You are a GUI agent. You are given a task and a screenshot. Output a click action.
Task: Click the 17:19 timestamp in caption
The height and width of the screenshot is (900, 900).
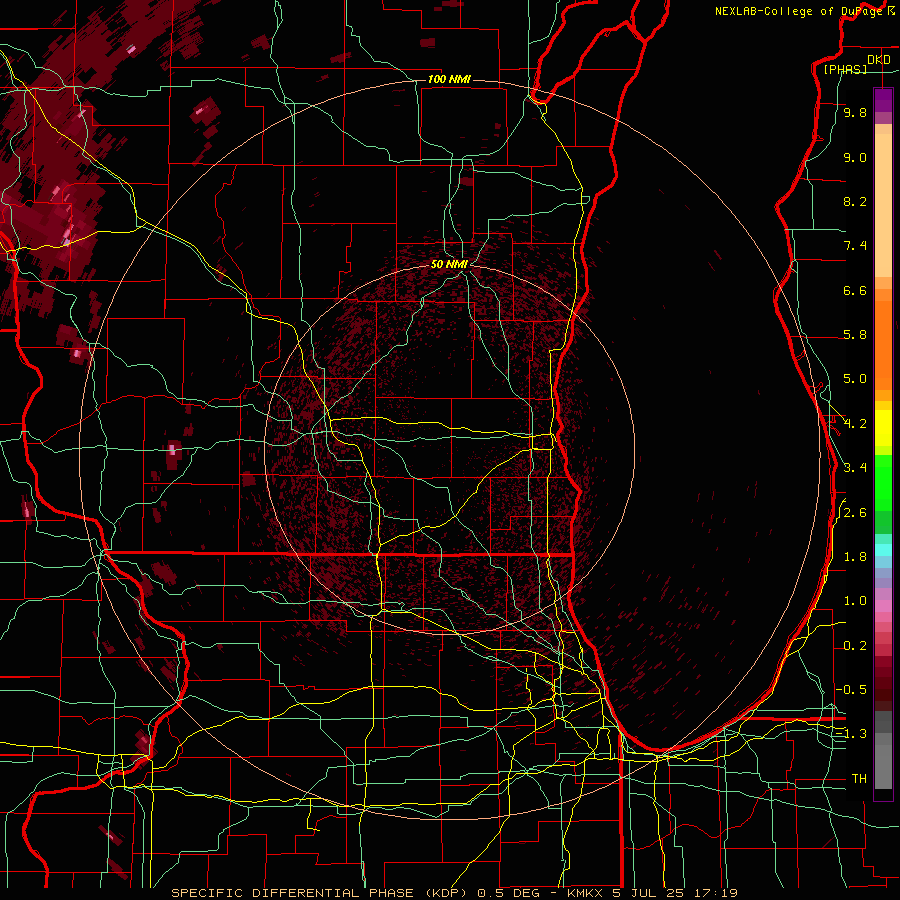pos(718,893)
